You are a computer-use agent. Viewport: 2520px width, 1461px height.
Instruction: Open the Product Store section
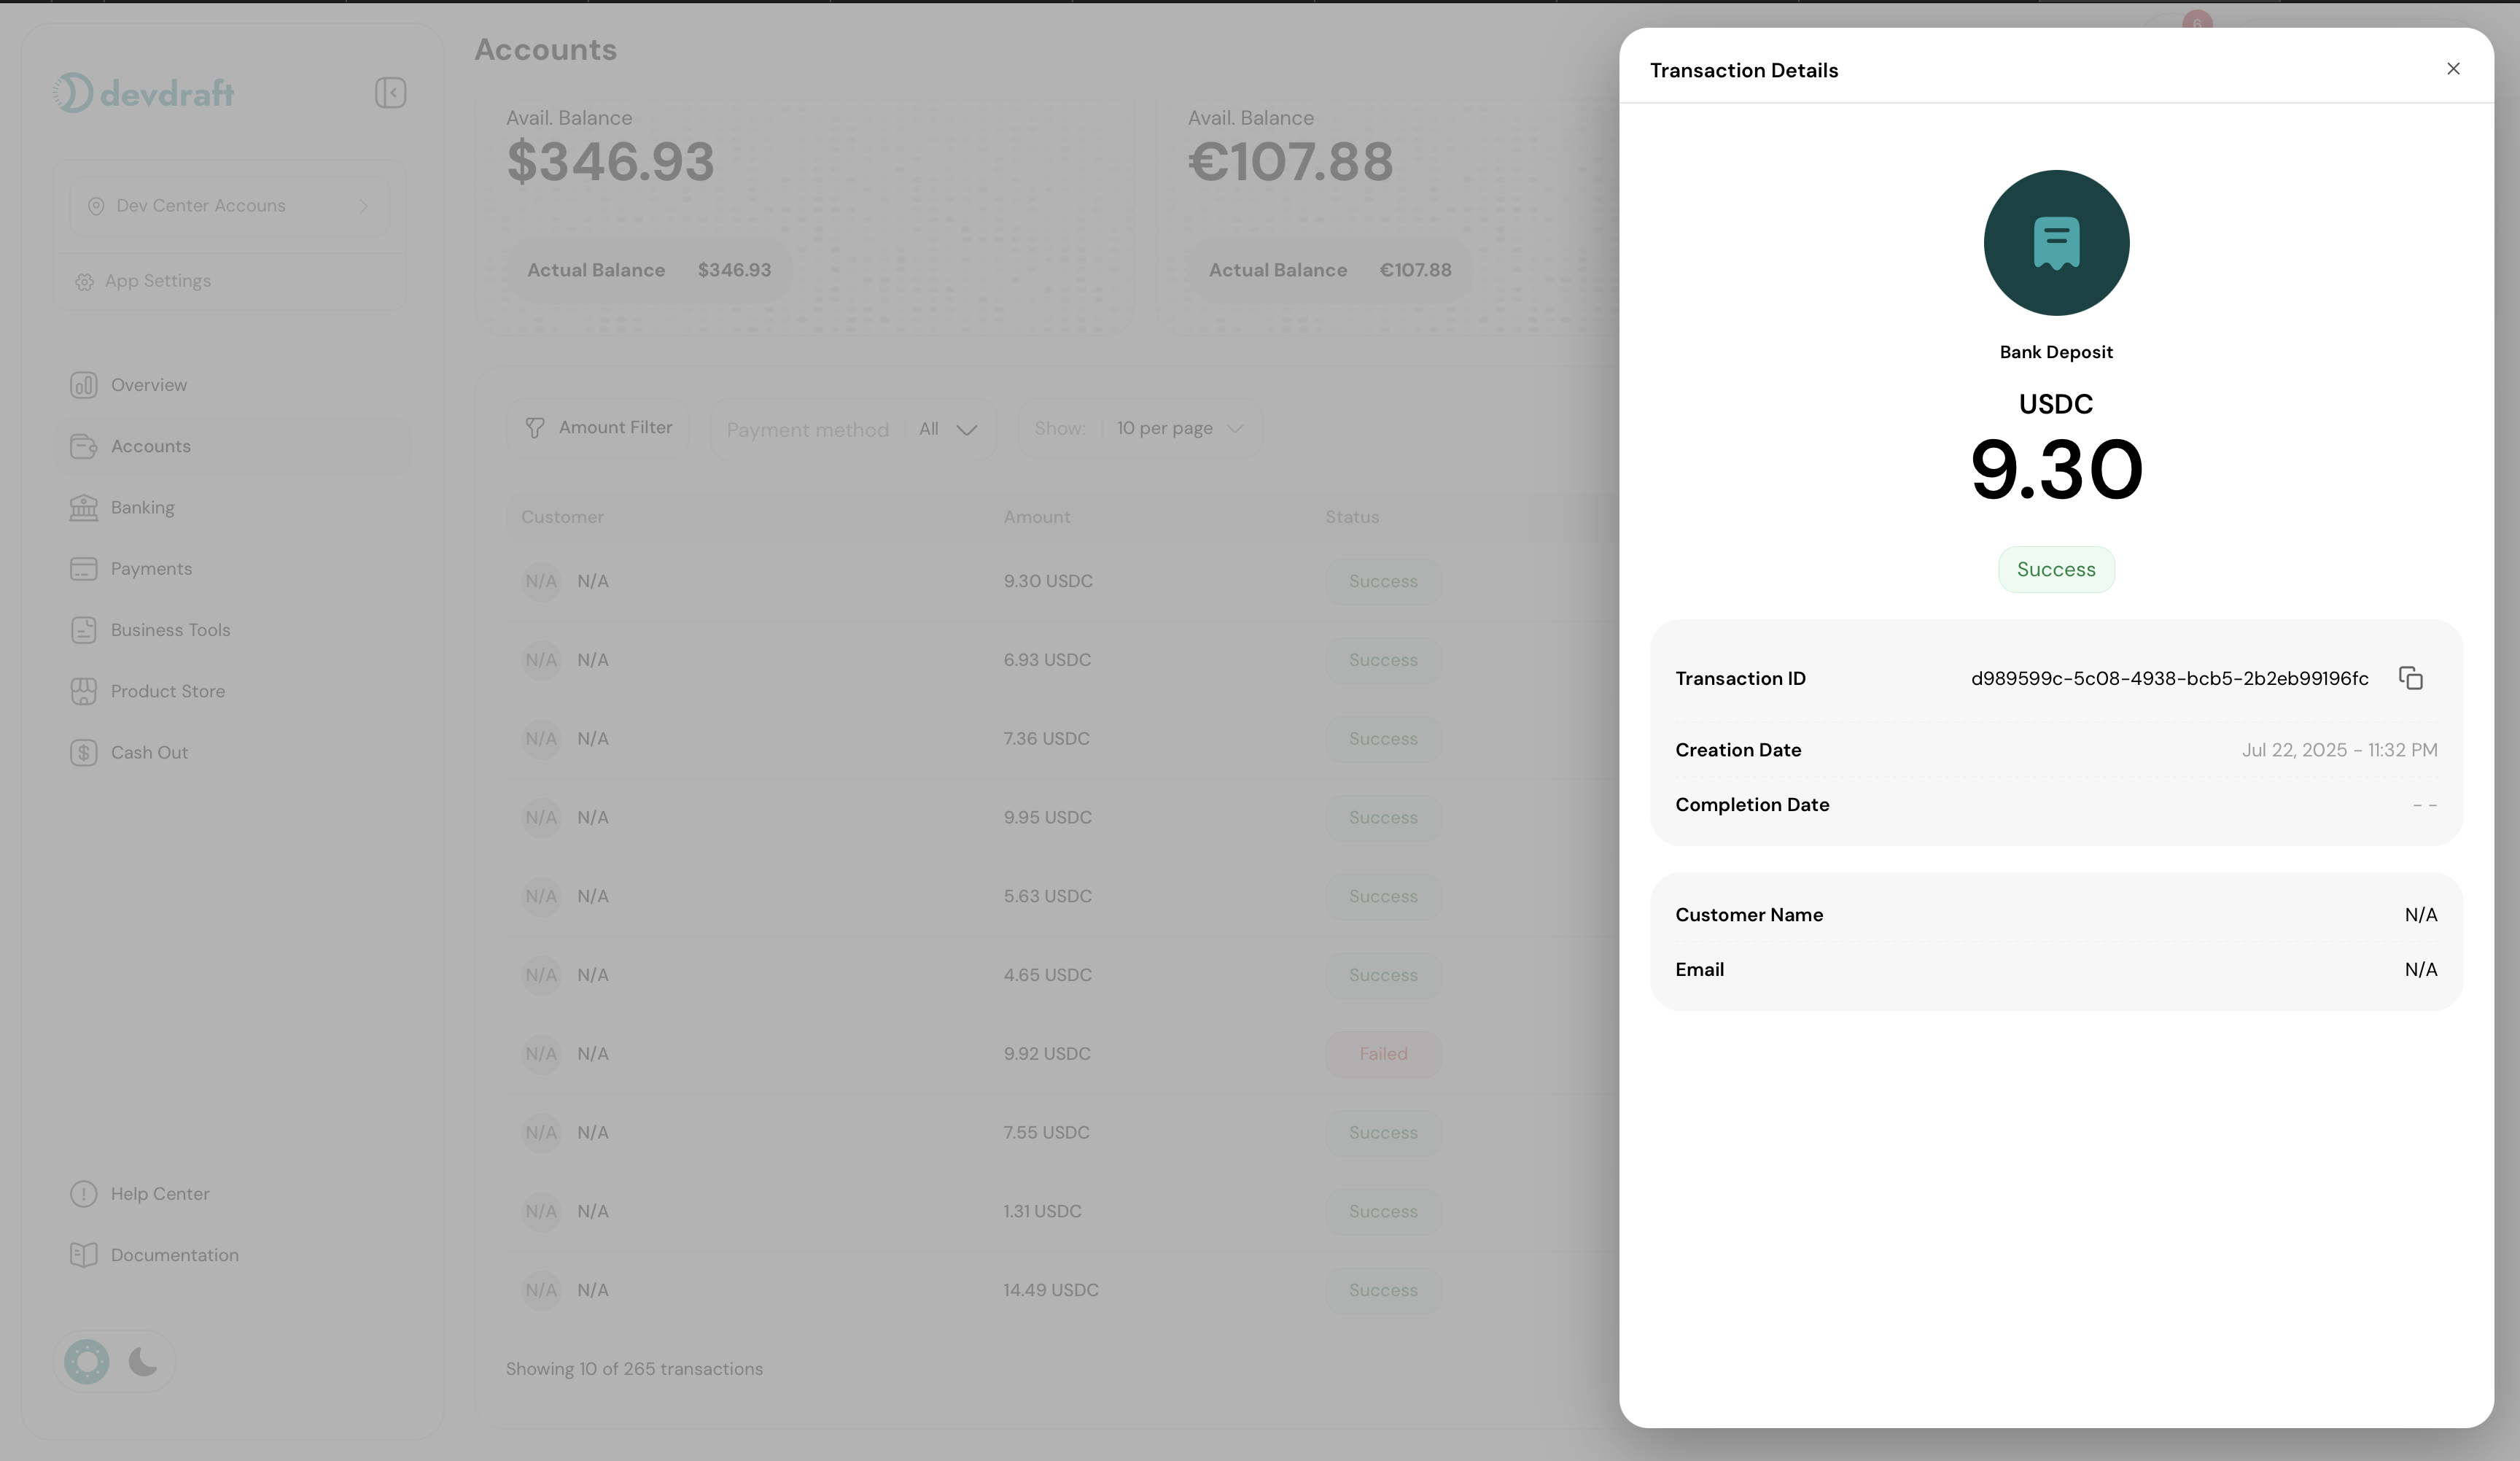point(167,691)
